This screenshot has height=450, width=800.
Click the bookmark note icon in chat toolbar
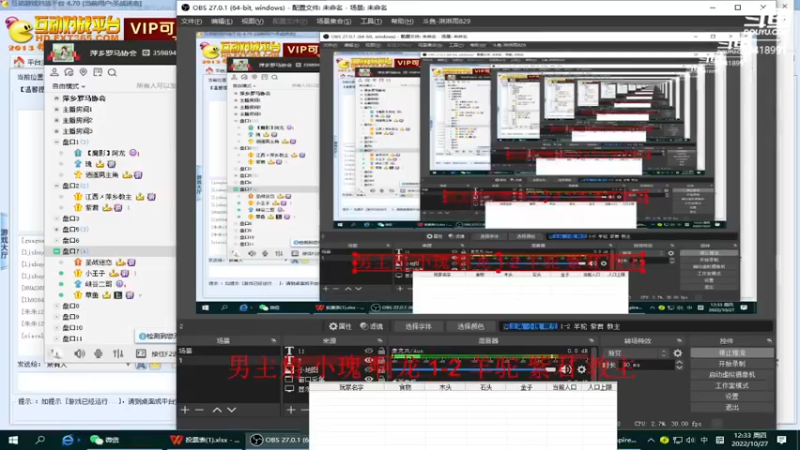click(97, 72)
